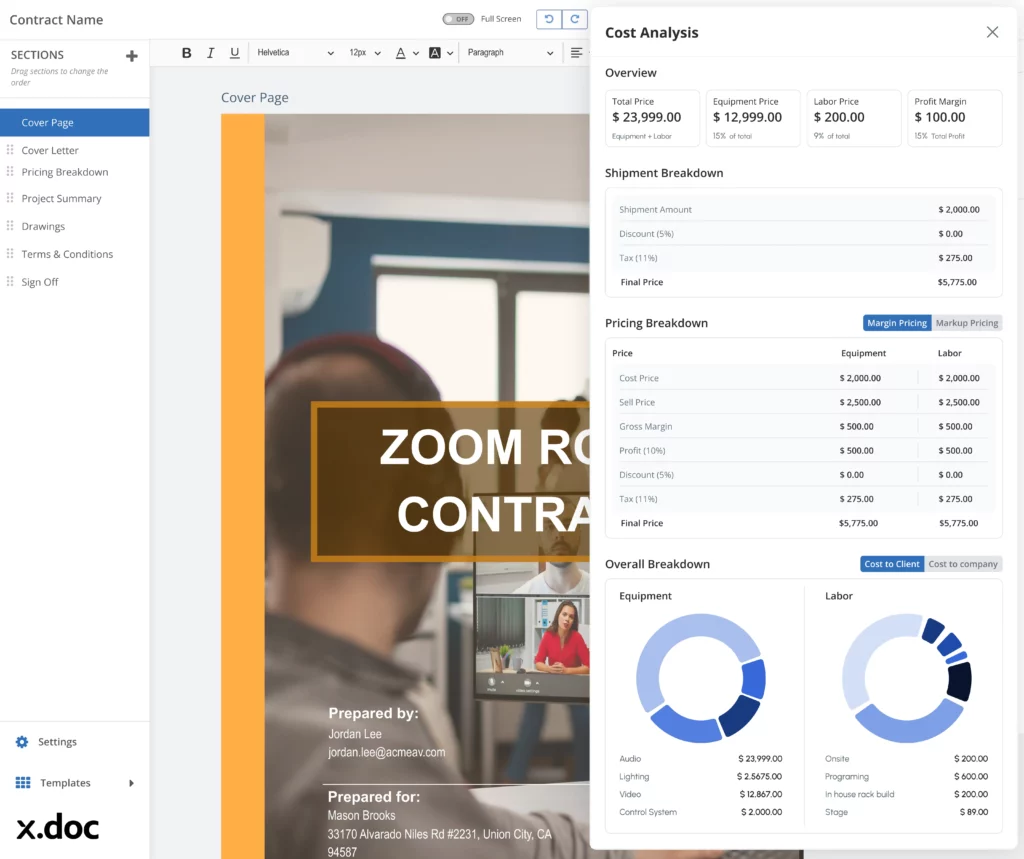1024x859 pixels.
Task: Open Templates in the sidebar
Action: click(65, 783)
